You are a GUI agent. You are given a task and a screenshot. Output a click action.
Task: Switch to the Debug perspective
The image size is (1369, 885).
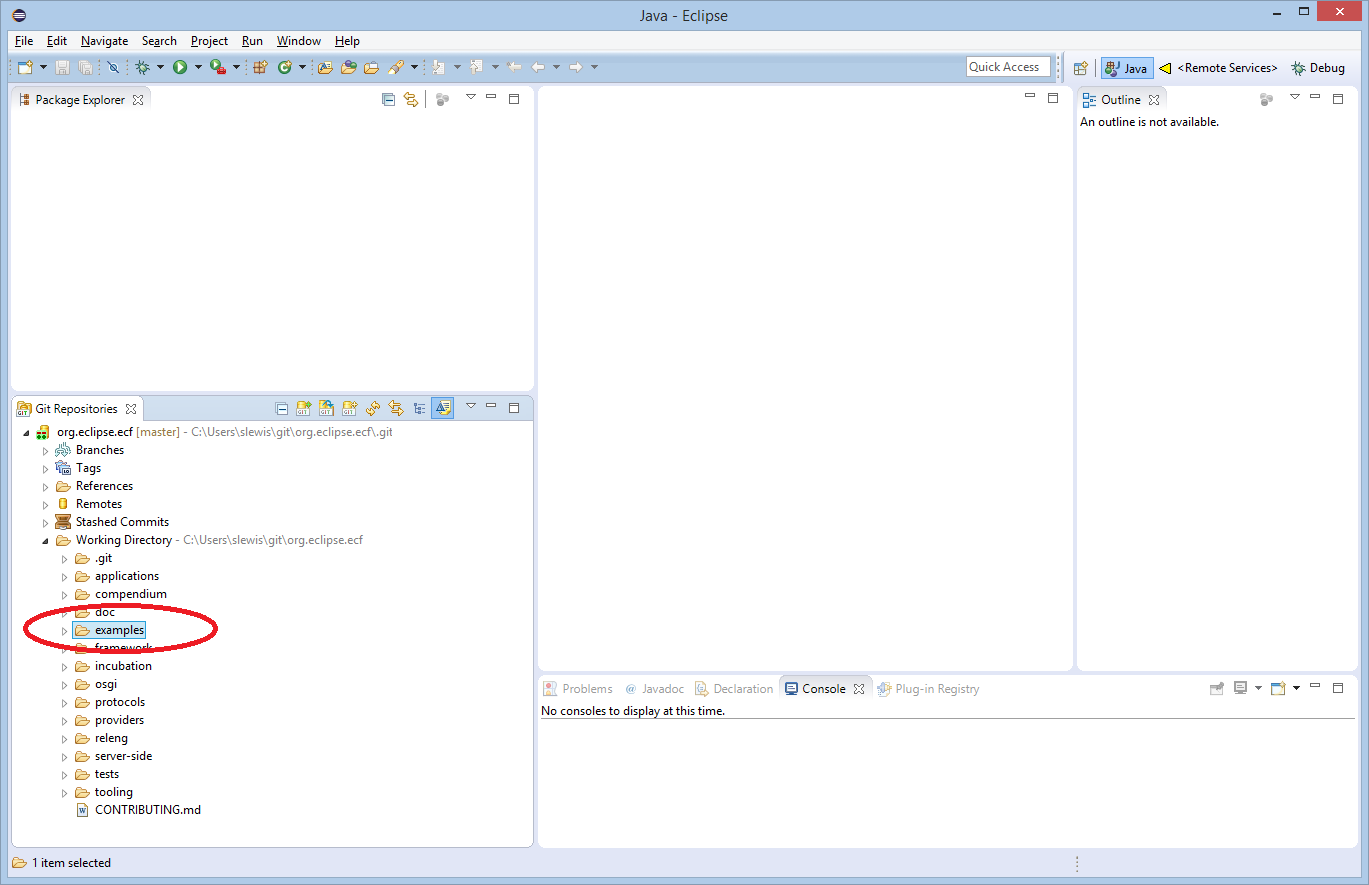[x=1318, y=68]
